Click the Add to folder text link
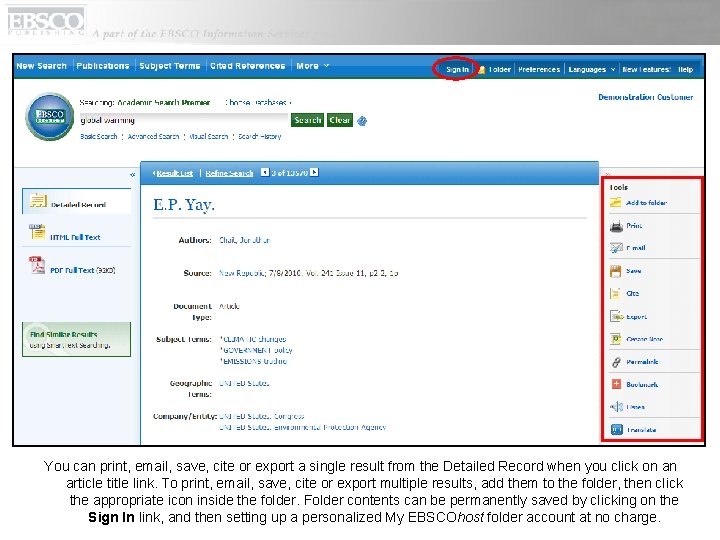The width and height of the screenshot is (720, 540). (647, 202)
